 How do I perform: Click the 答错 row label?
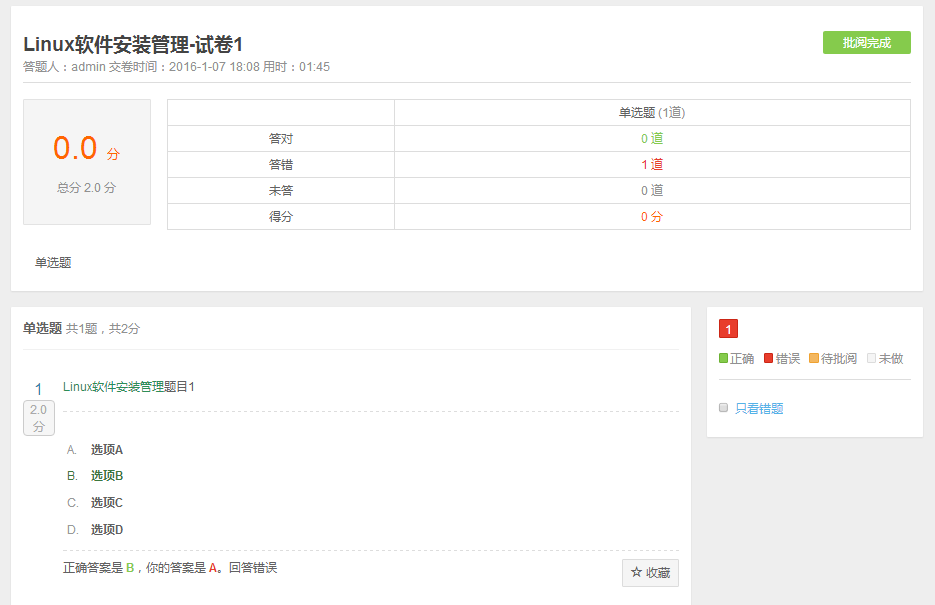[x=281, y=165]
